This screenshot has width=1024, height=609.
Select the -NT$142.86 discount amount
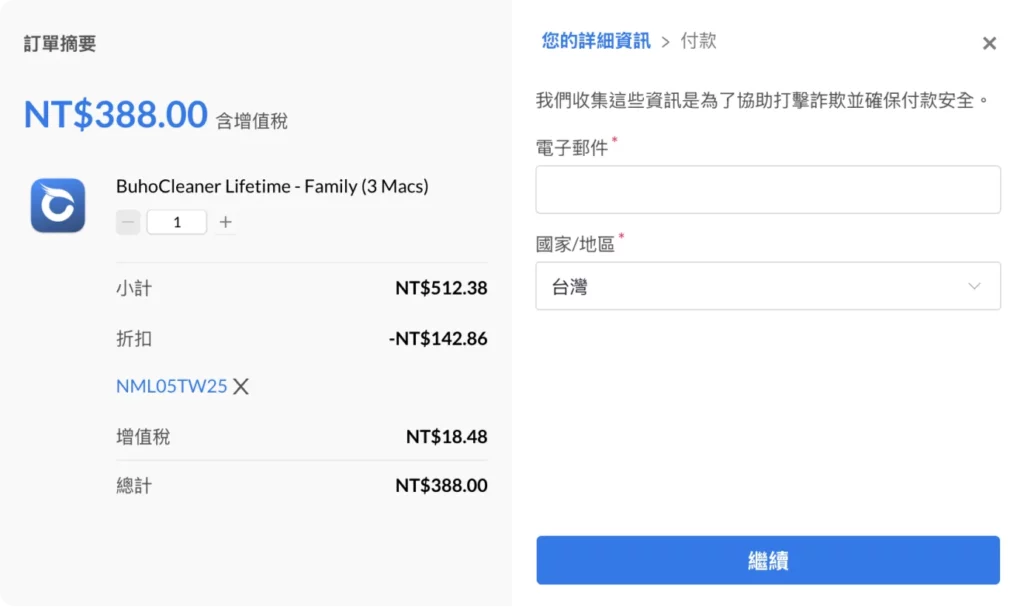[x=438, y=338]
